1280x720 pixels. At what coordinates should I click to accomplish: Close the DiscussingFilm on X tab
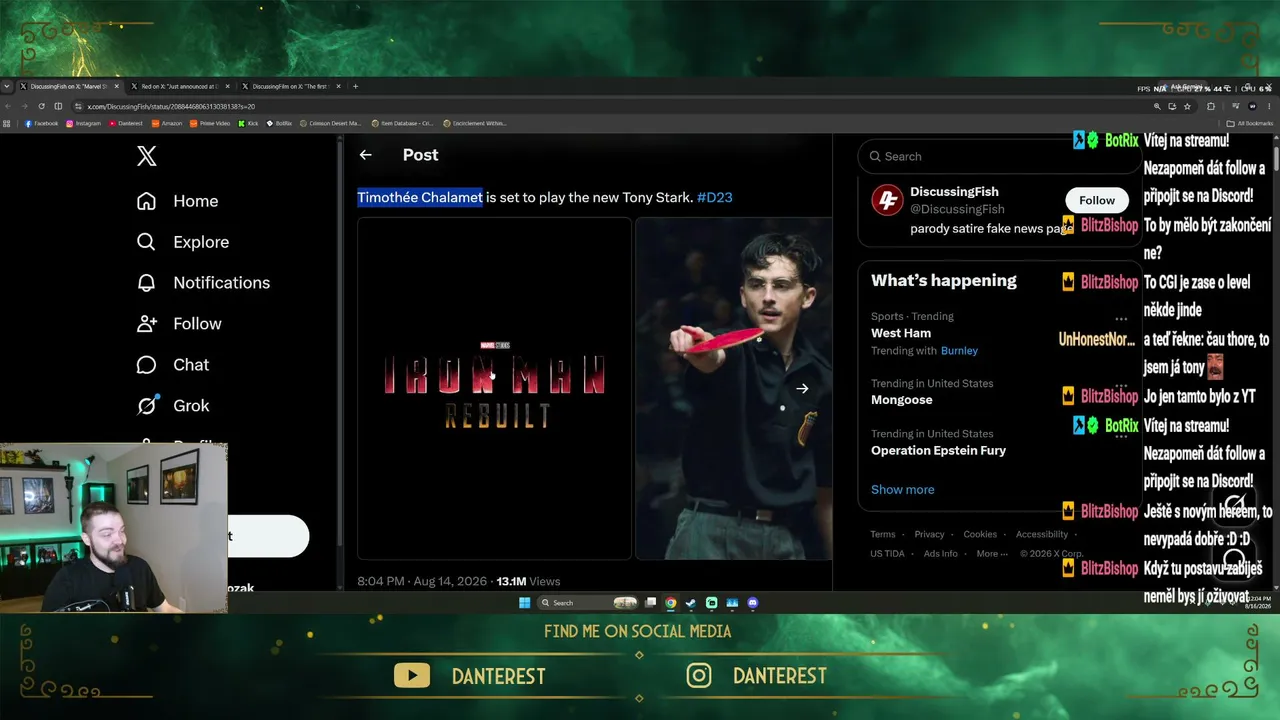pos(338,87)
